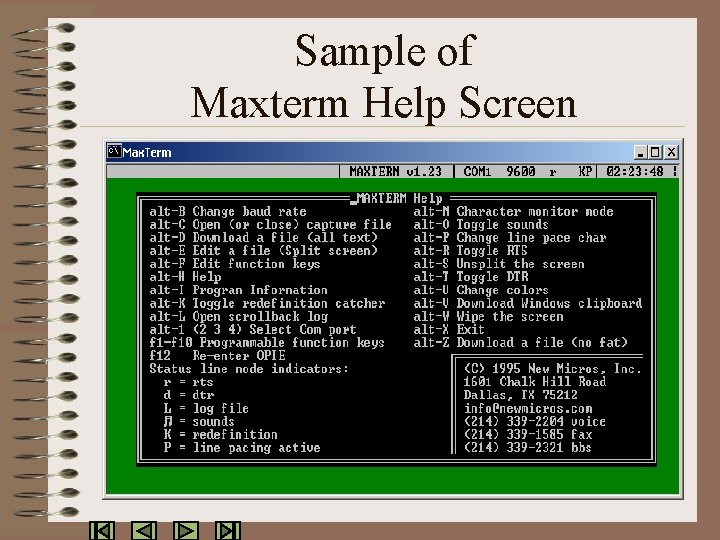Click the KP mode indicator in status line
The image size is (720, 540).
(585, 172)
